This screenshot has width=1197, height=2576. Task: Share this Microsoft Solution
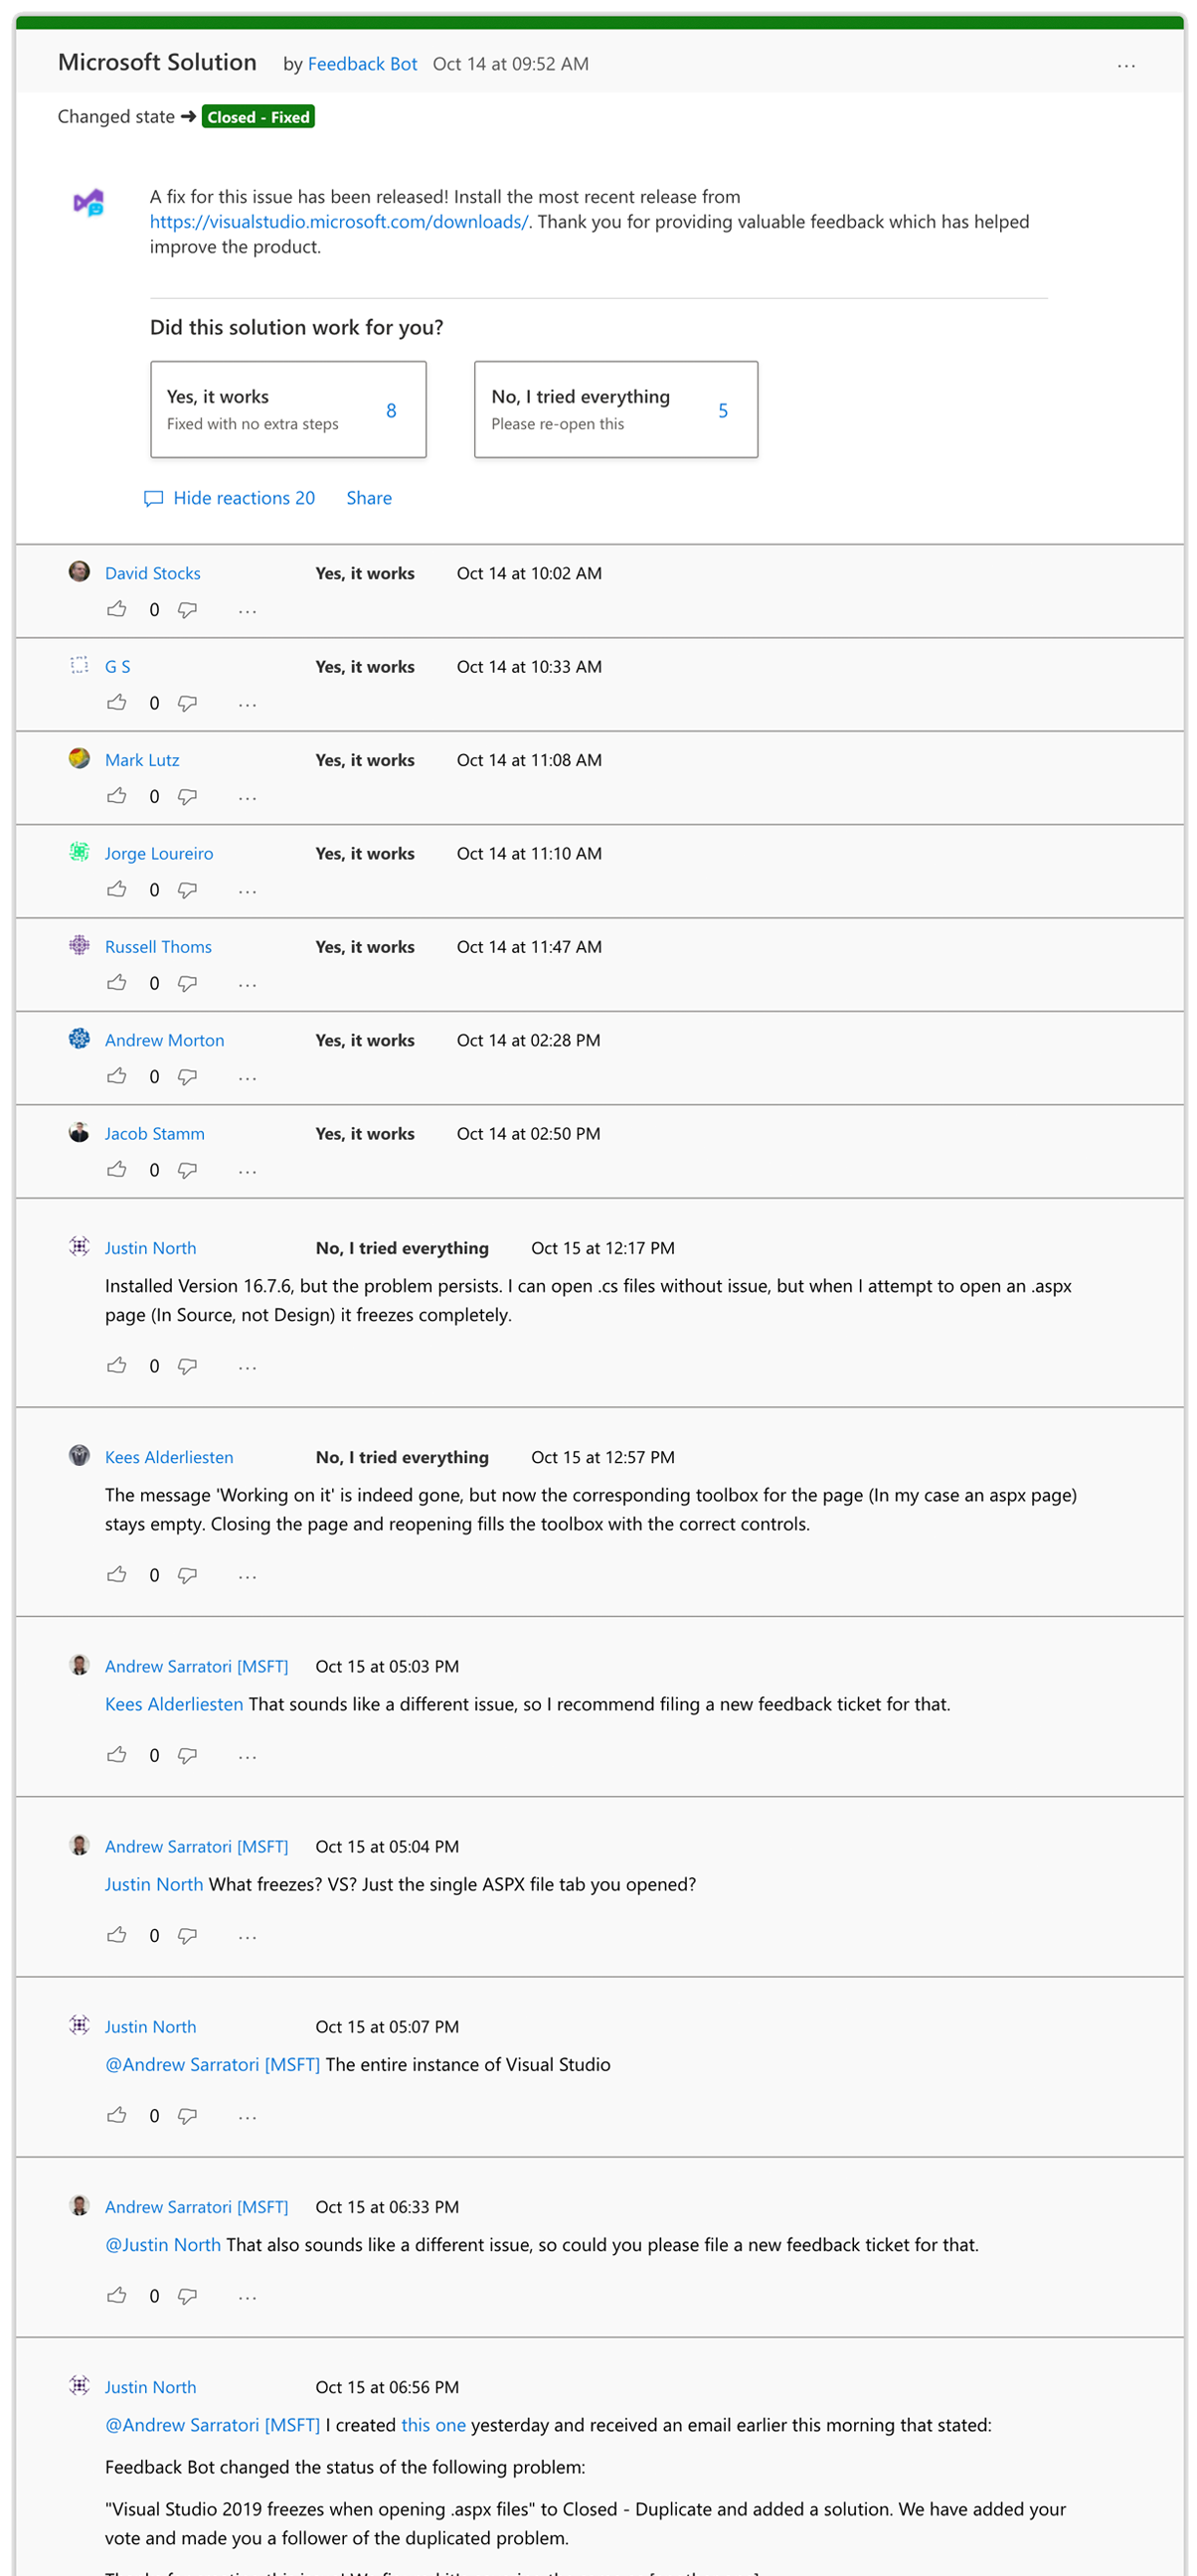coord(369,498)
